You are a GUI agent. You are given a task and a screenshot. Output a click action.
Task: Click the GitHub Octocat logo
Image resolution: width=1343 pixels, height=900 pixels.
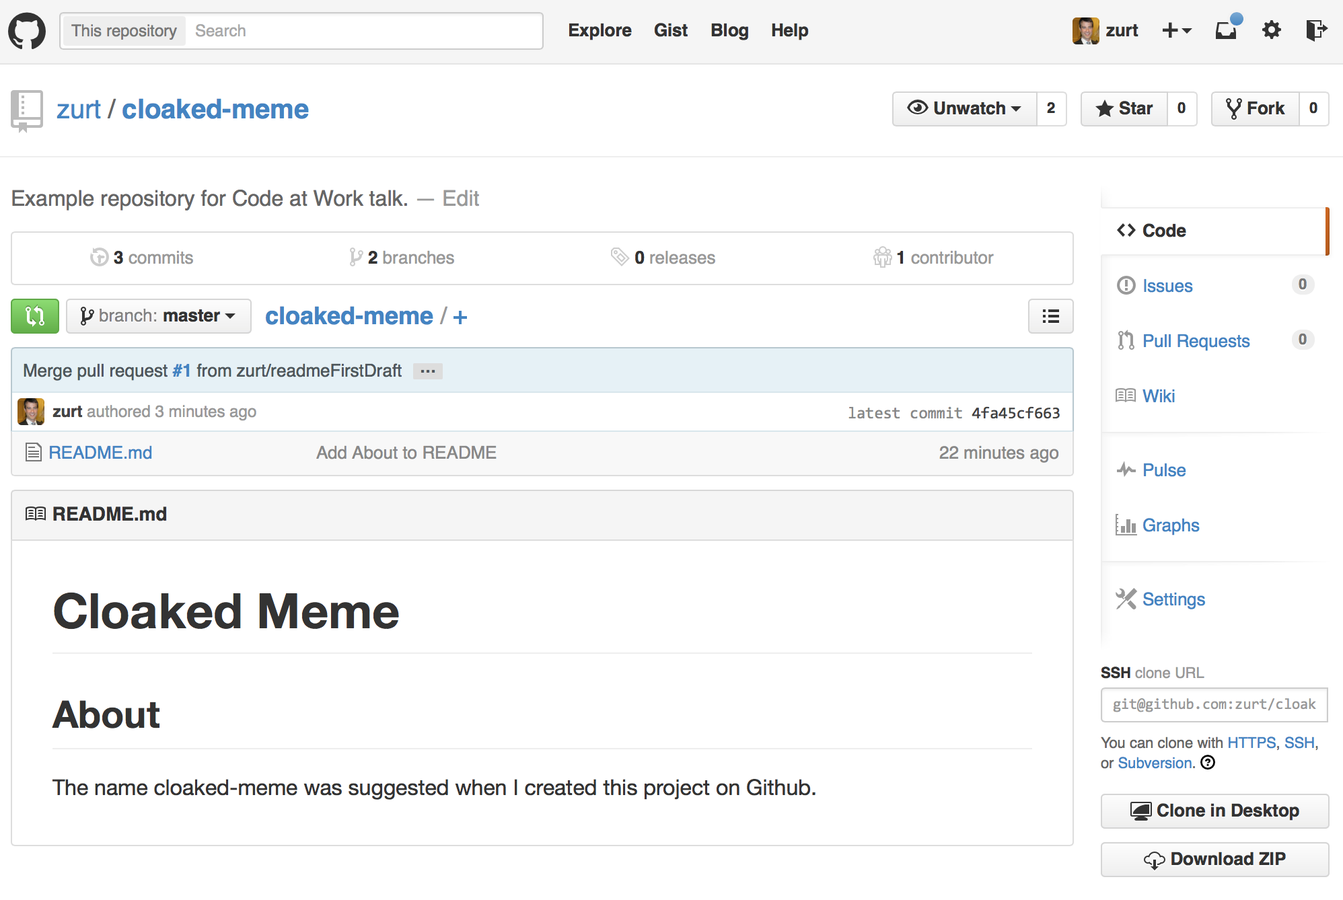pos(27,31)
